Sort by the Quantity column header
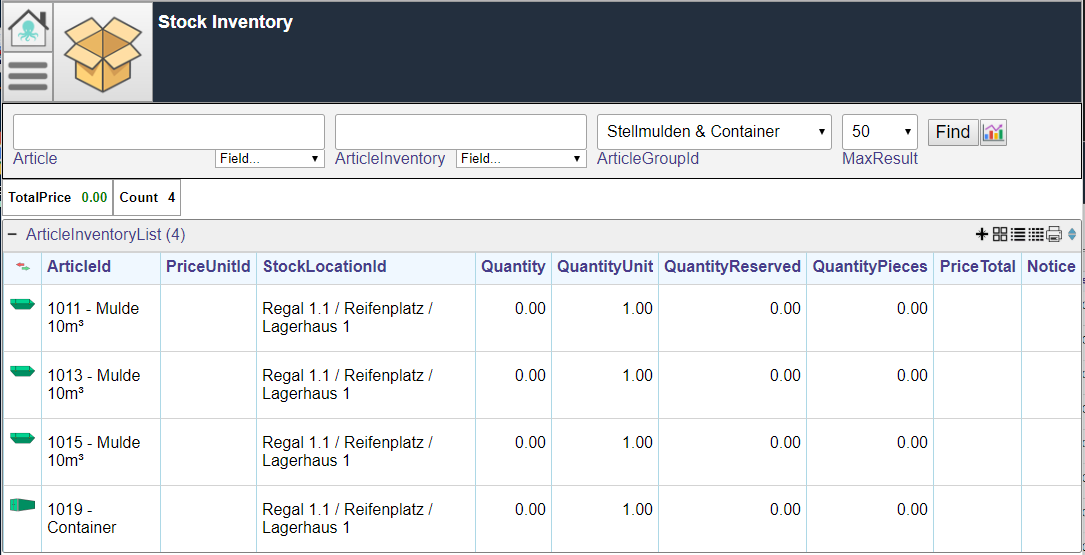The image size is (1085, 555). [x=513, y=266]
